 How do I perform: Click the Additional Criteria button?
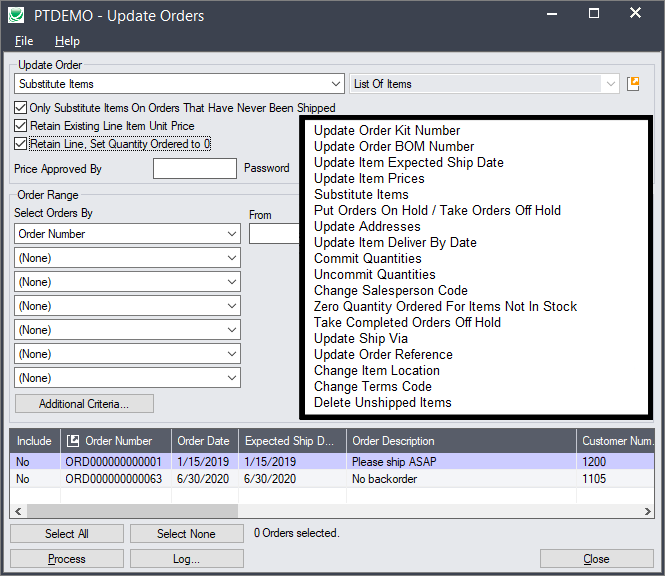click(84, 404)
